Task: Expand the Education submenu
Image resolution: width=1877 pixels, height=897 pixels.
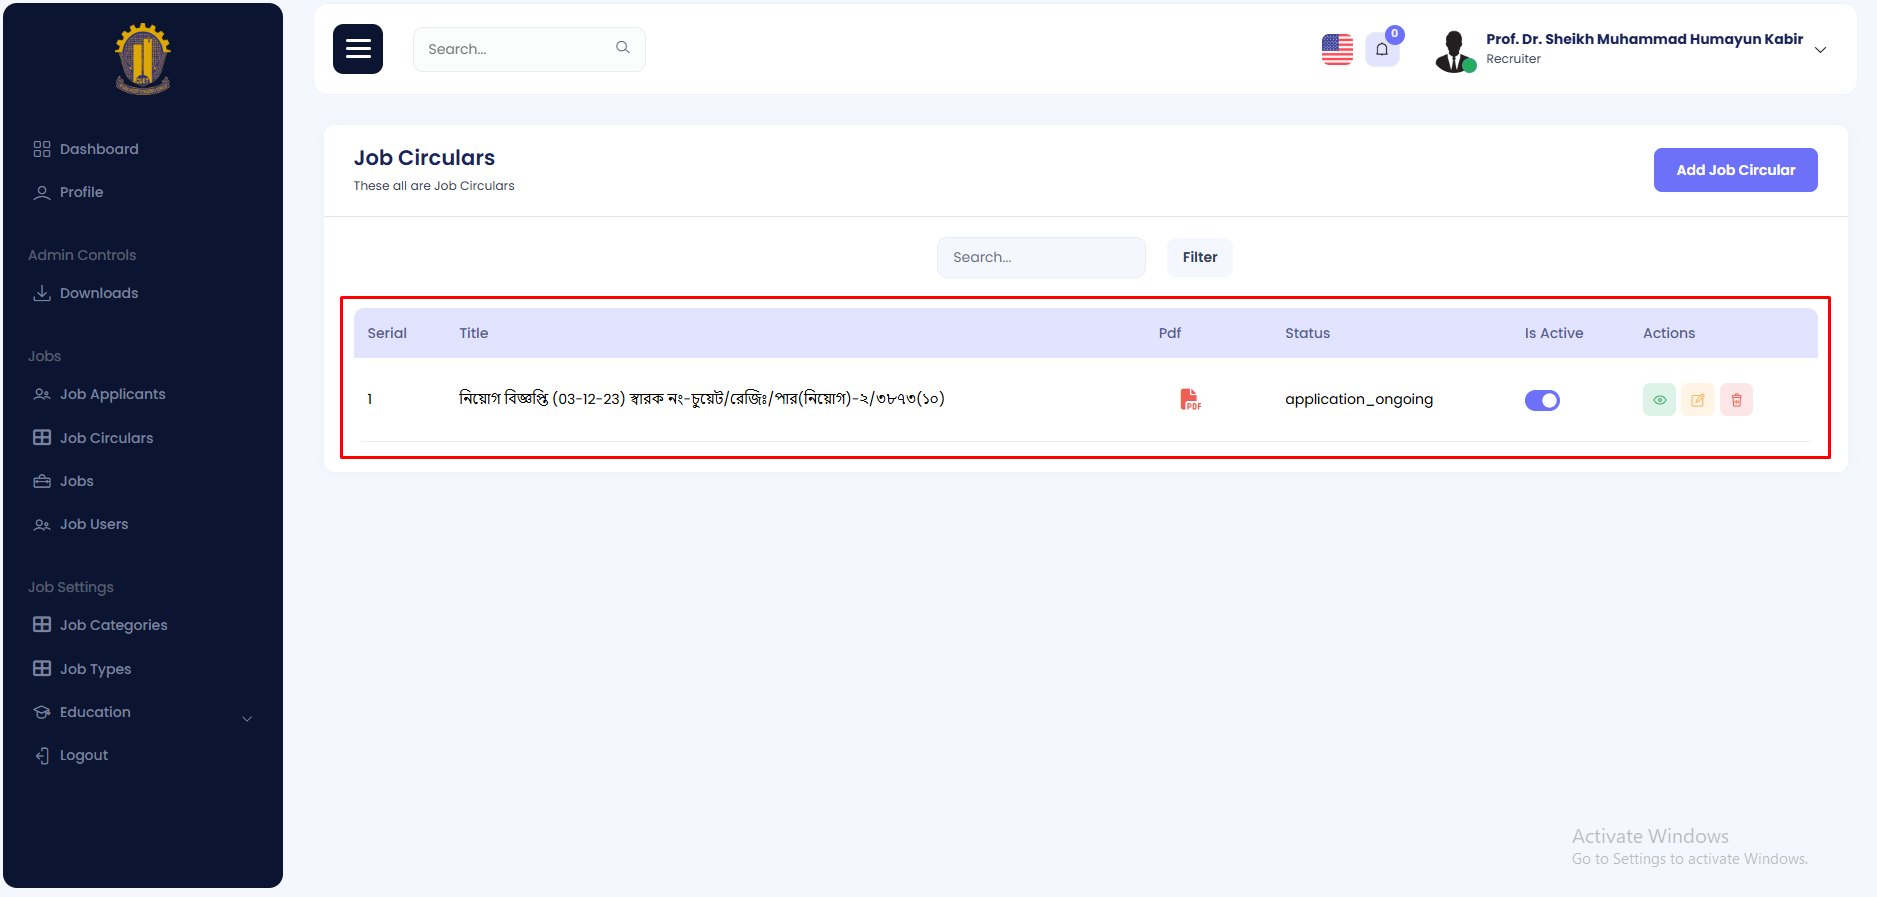Action: [246, 718]
